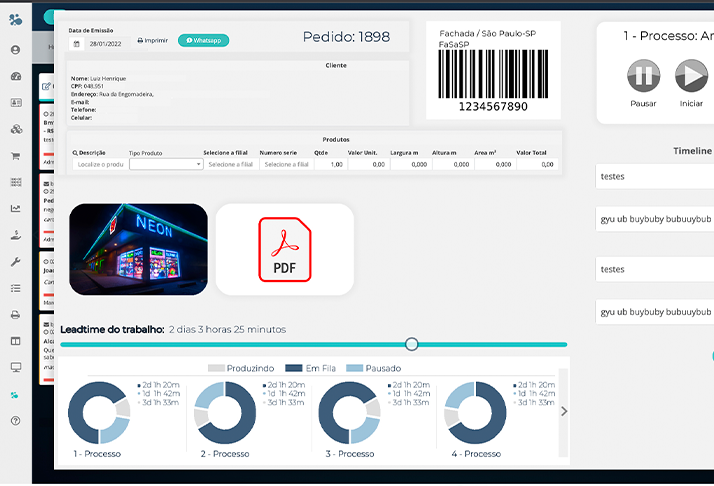Click the Pausar pause icon
Image resolution: width=714 pixels, height=486 pixels.
[x=643, y=77]
